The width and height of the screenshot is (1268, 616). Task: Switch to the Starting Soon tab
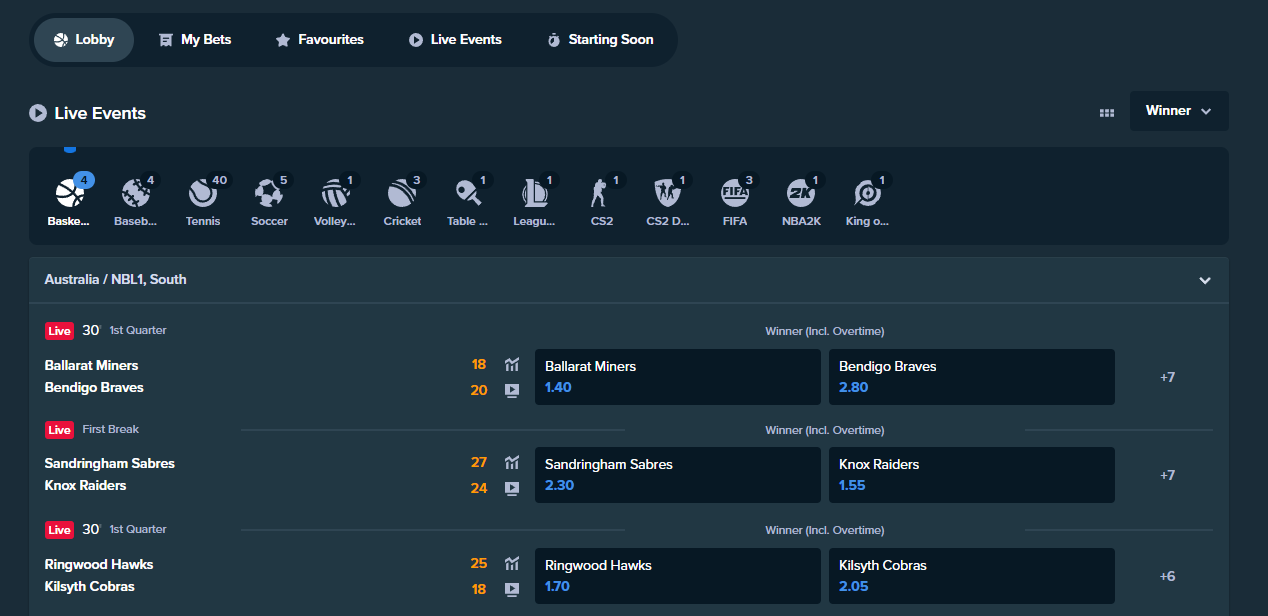[600, 40]
